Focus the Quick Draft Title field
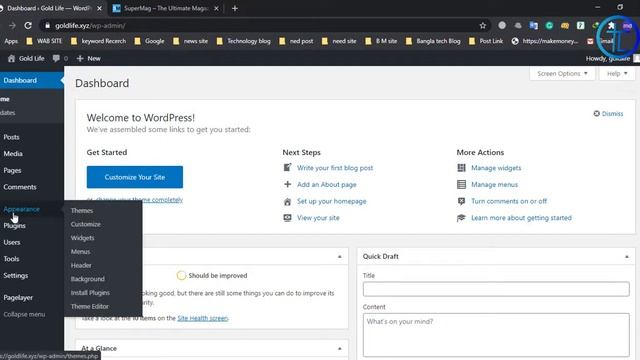The height and width of the screenshot is (360, 640). click(496, 289)
